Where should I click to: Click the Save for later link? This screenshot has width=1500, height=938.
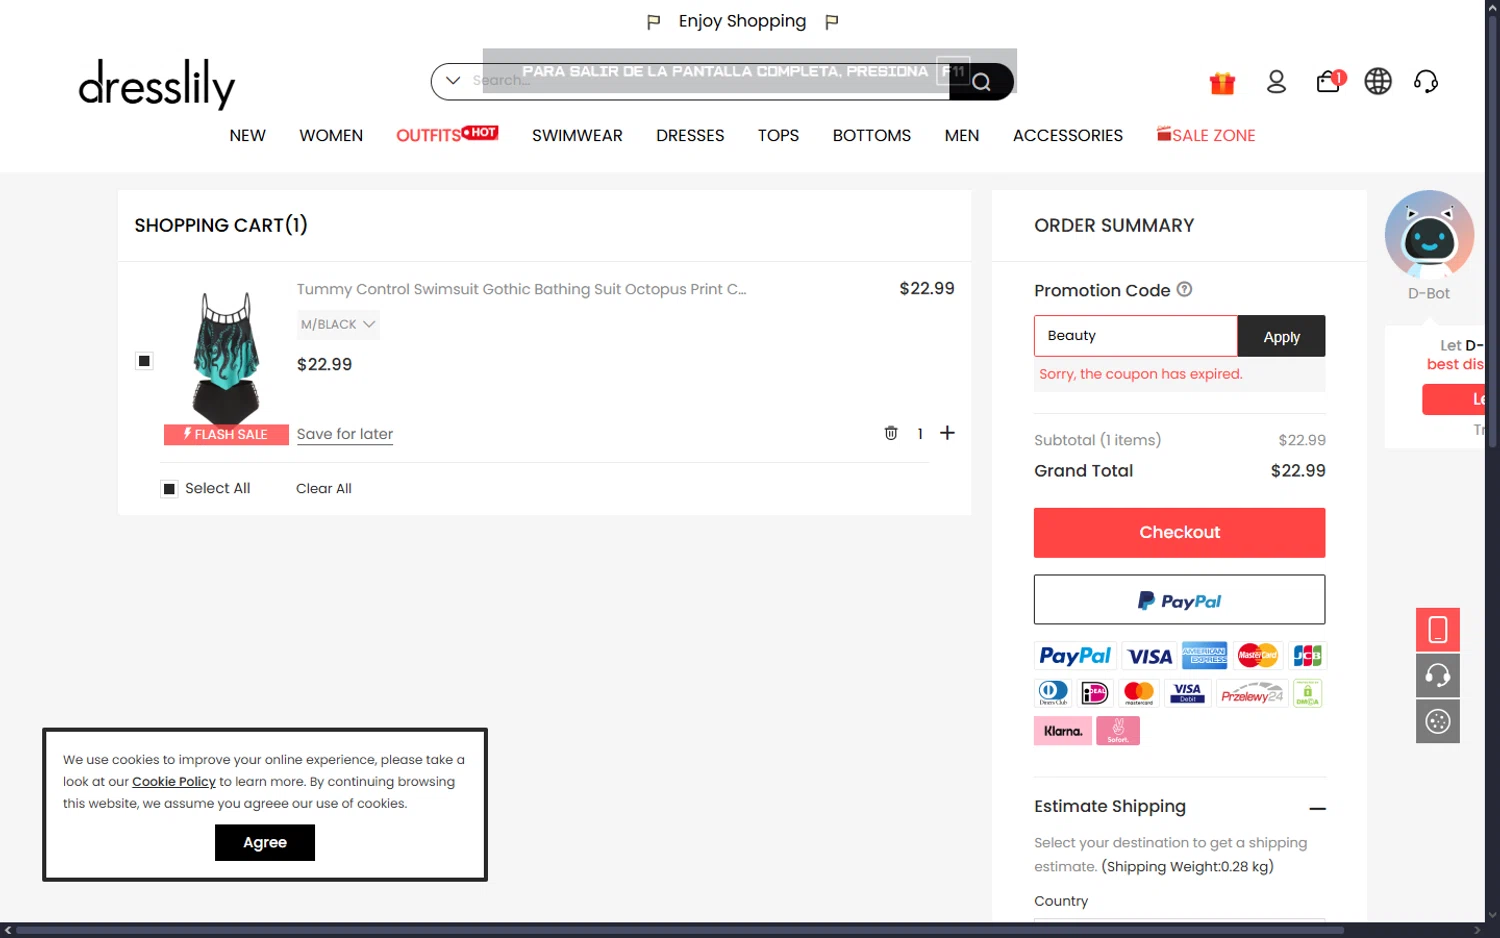click(x=345, y=434)
